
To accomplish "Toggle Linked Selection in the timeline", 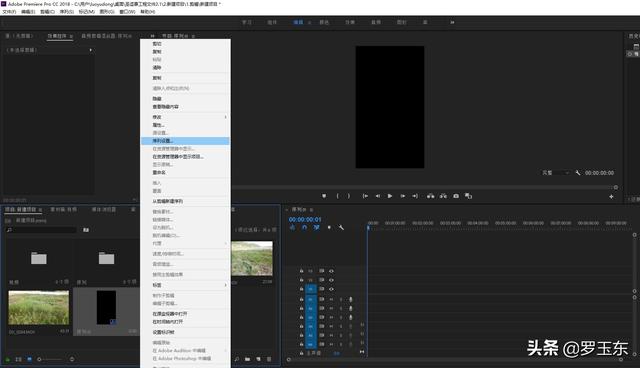I will [317, 228].
